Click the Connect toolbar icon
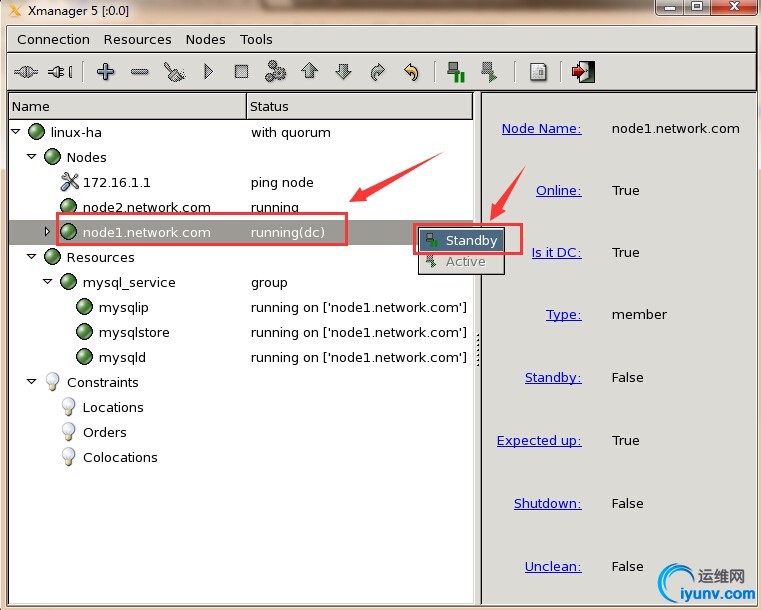 click(x=26, y=72)
